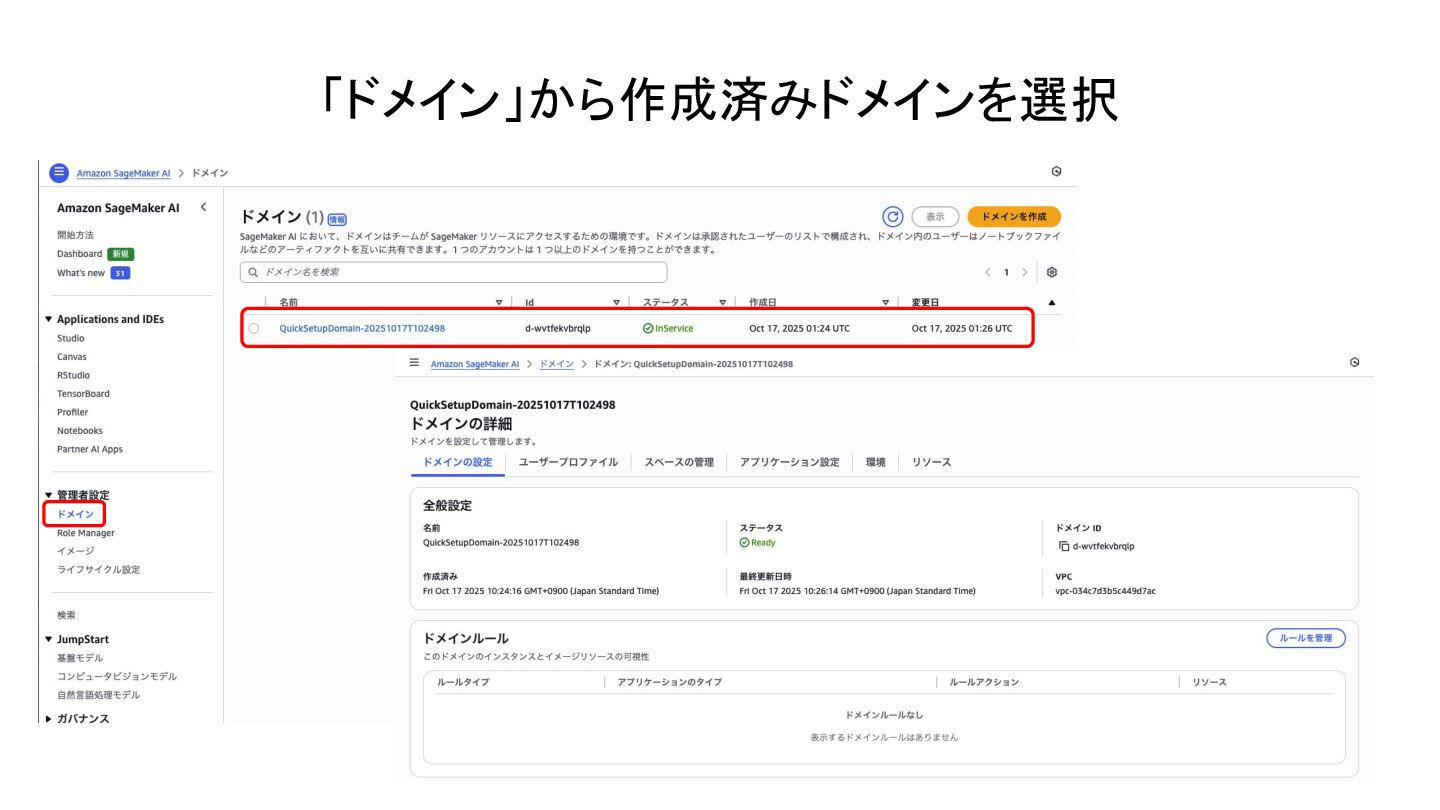Viewport: 1440px width, 810px height.
Task: Click the 31 badge next to What's new
Action: point(120,273)
